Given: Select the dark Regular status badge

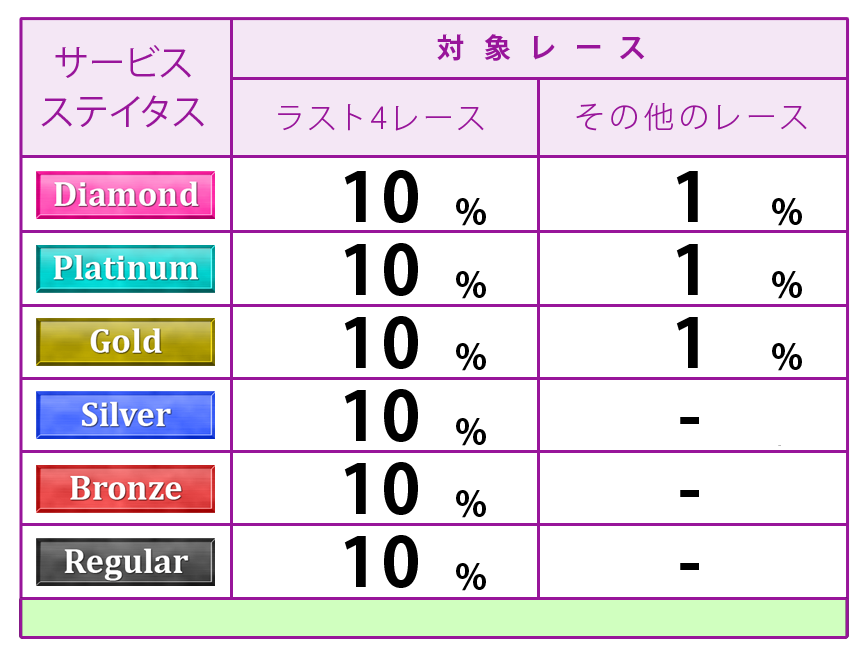Looking at the screenshot, I should point(125,562).
